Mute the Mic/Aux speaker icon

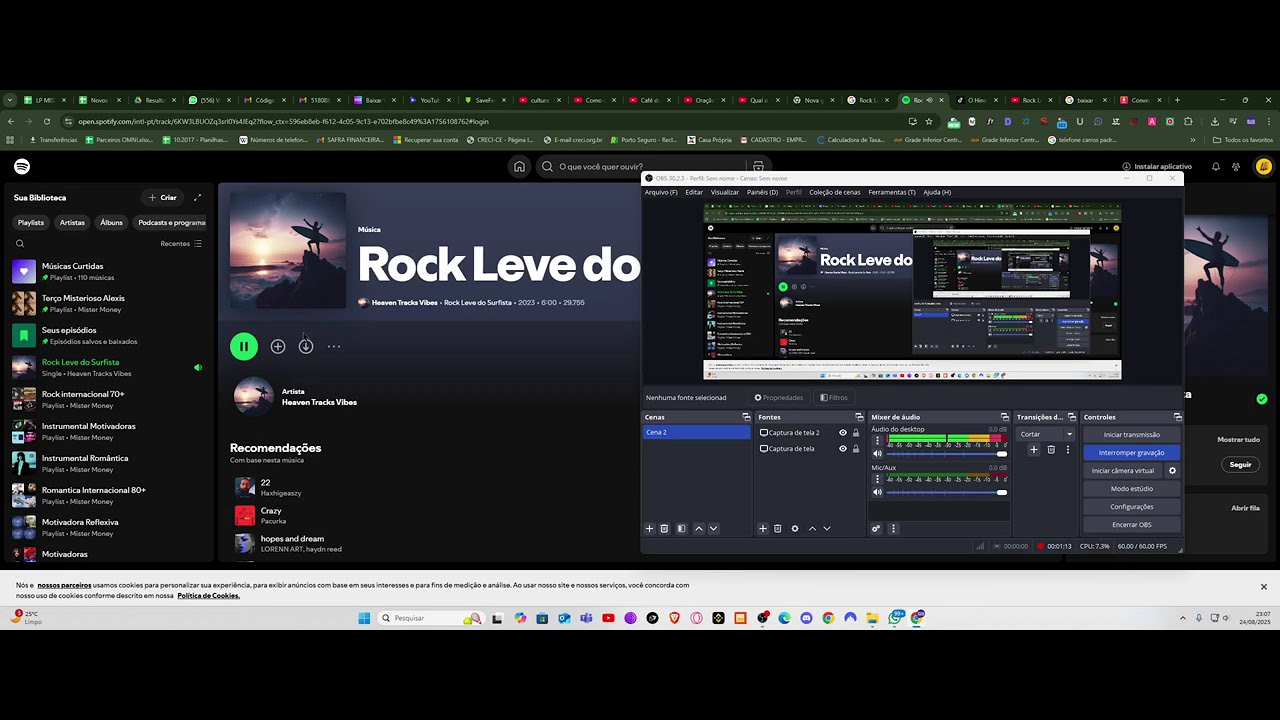click(878, 492)
